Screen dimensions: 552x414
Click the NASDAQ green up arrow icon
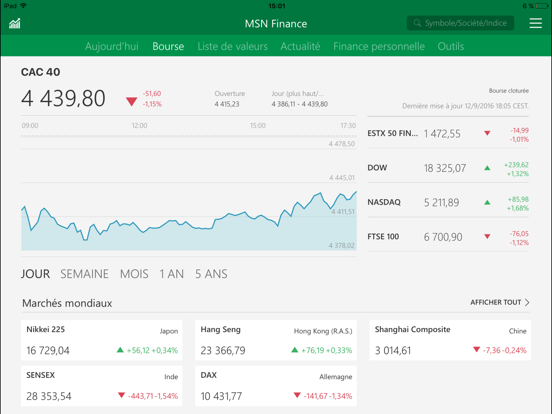point(487,202)
